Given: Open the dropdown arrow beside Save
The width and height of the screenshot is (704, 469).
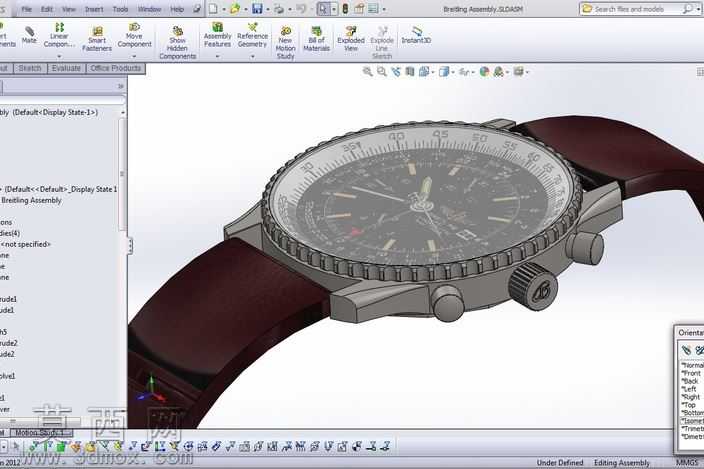Looking at the screenshot, I should tap(268, 9).
